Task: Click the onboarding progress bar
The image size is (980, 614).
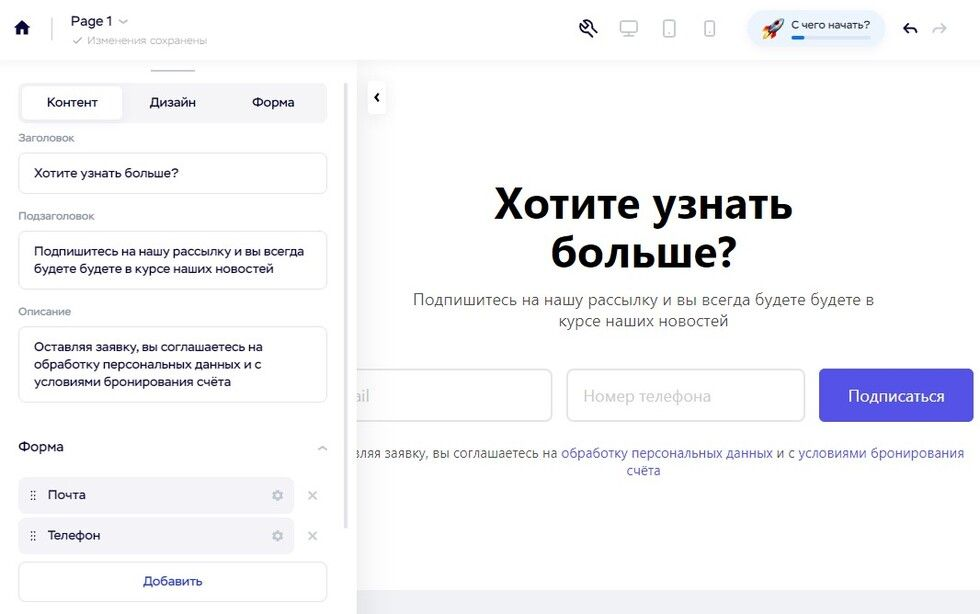Action: pyautogui.click(x=830, y=38)
